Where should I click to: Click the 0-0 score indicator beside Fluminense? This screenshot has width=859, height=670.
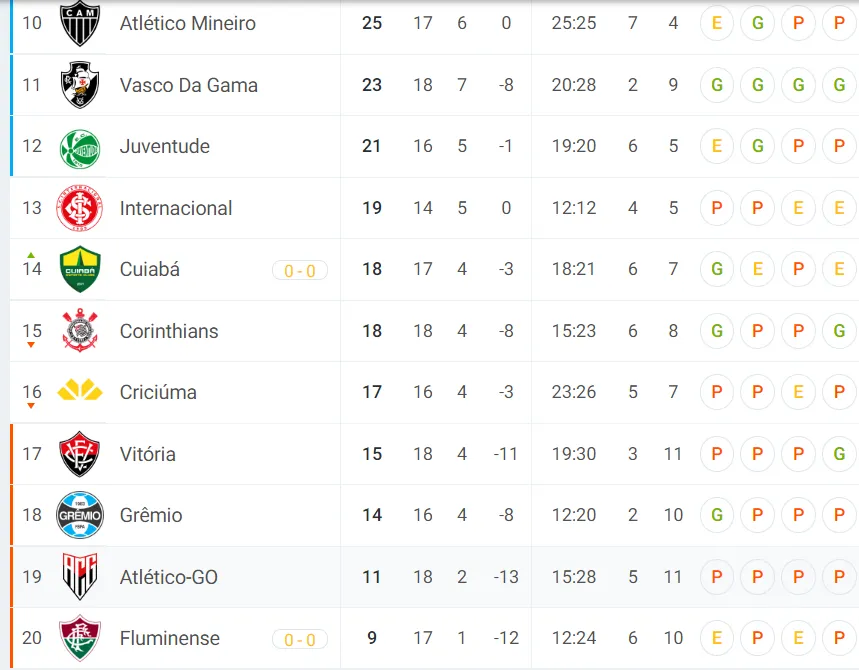(x=300, y=638)
